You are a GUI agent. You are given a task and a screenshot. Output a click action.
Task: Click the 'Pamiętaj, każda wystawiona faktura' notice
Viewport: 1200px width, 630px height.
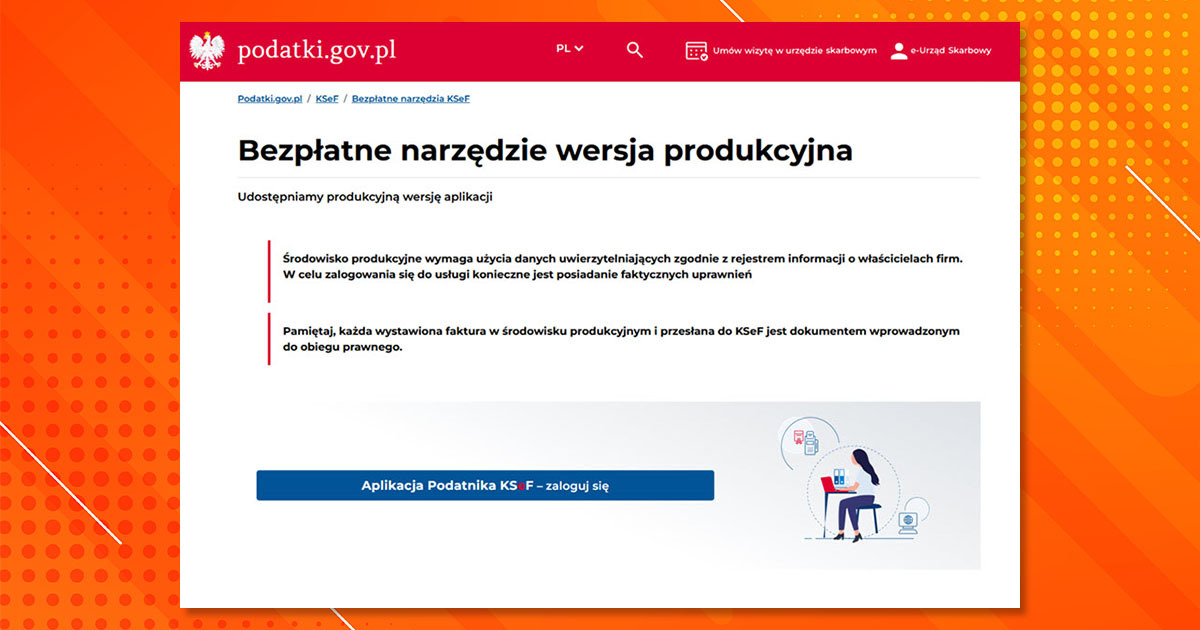(x=622, y=339)
